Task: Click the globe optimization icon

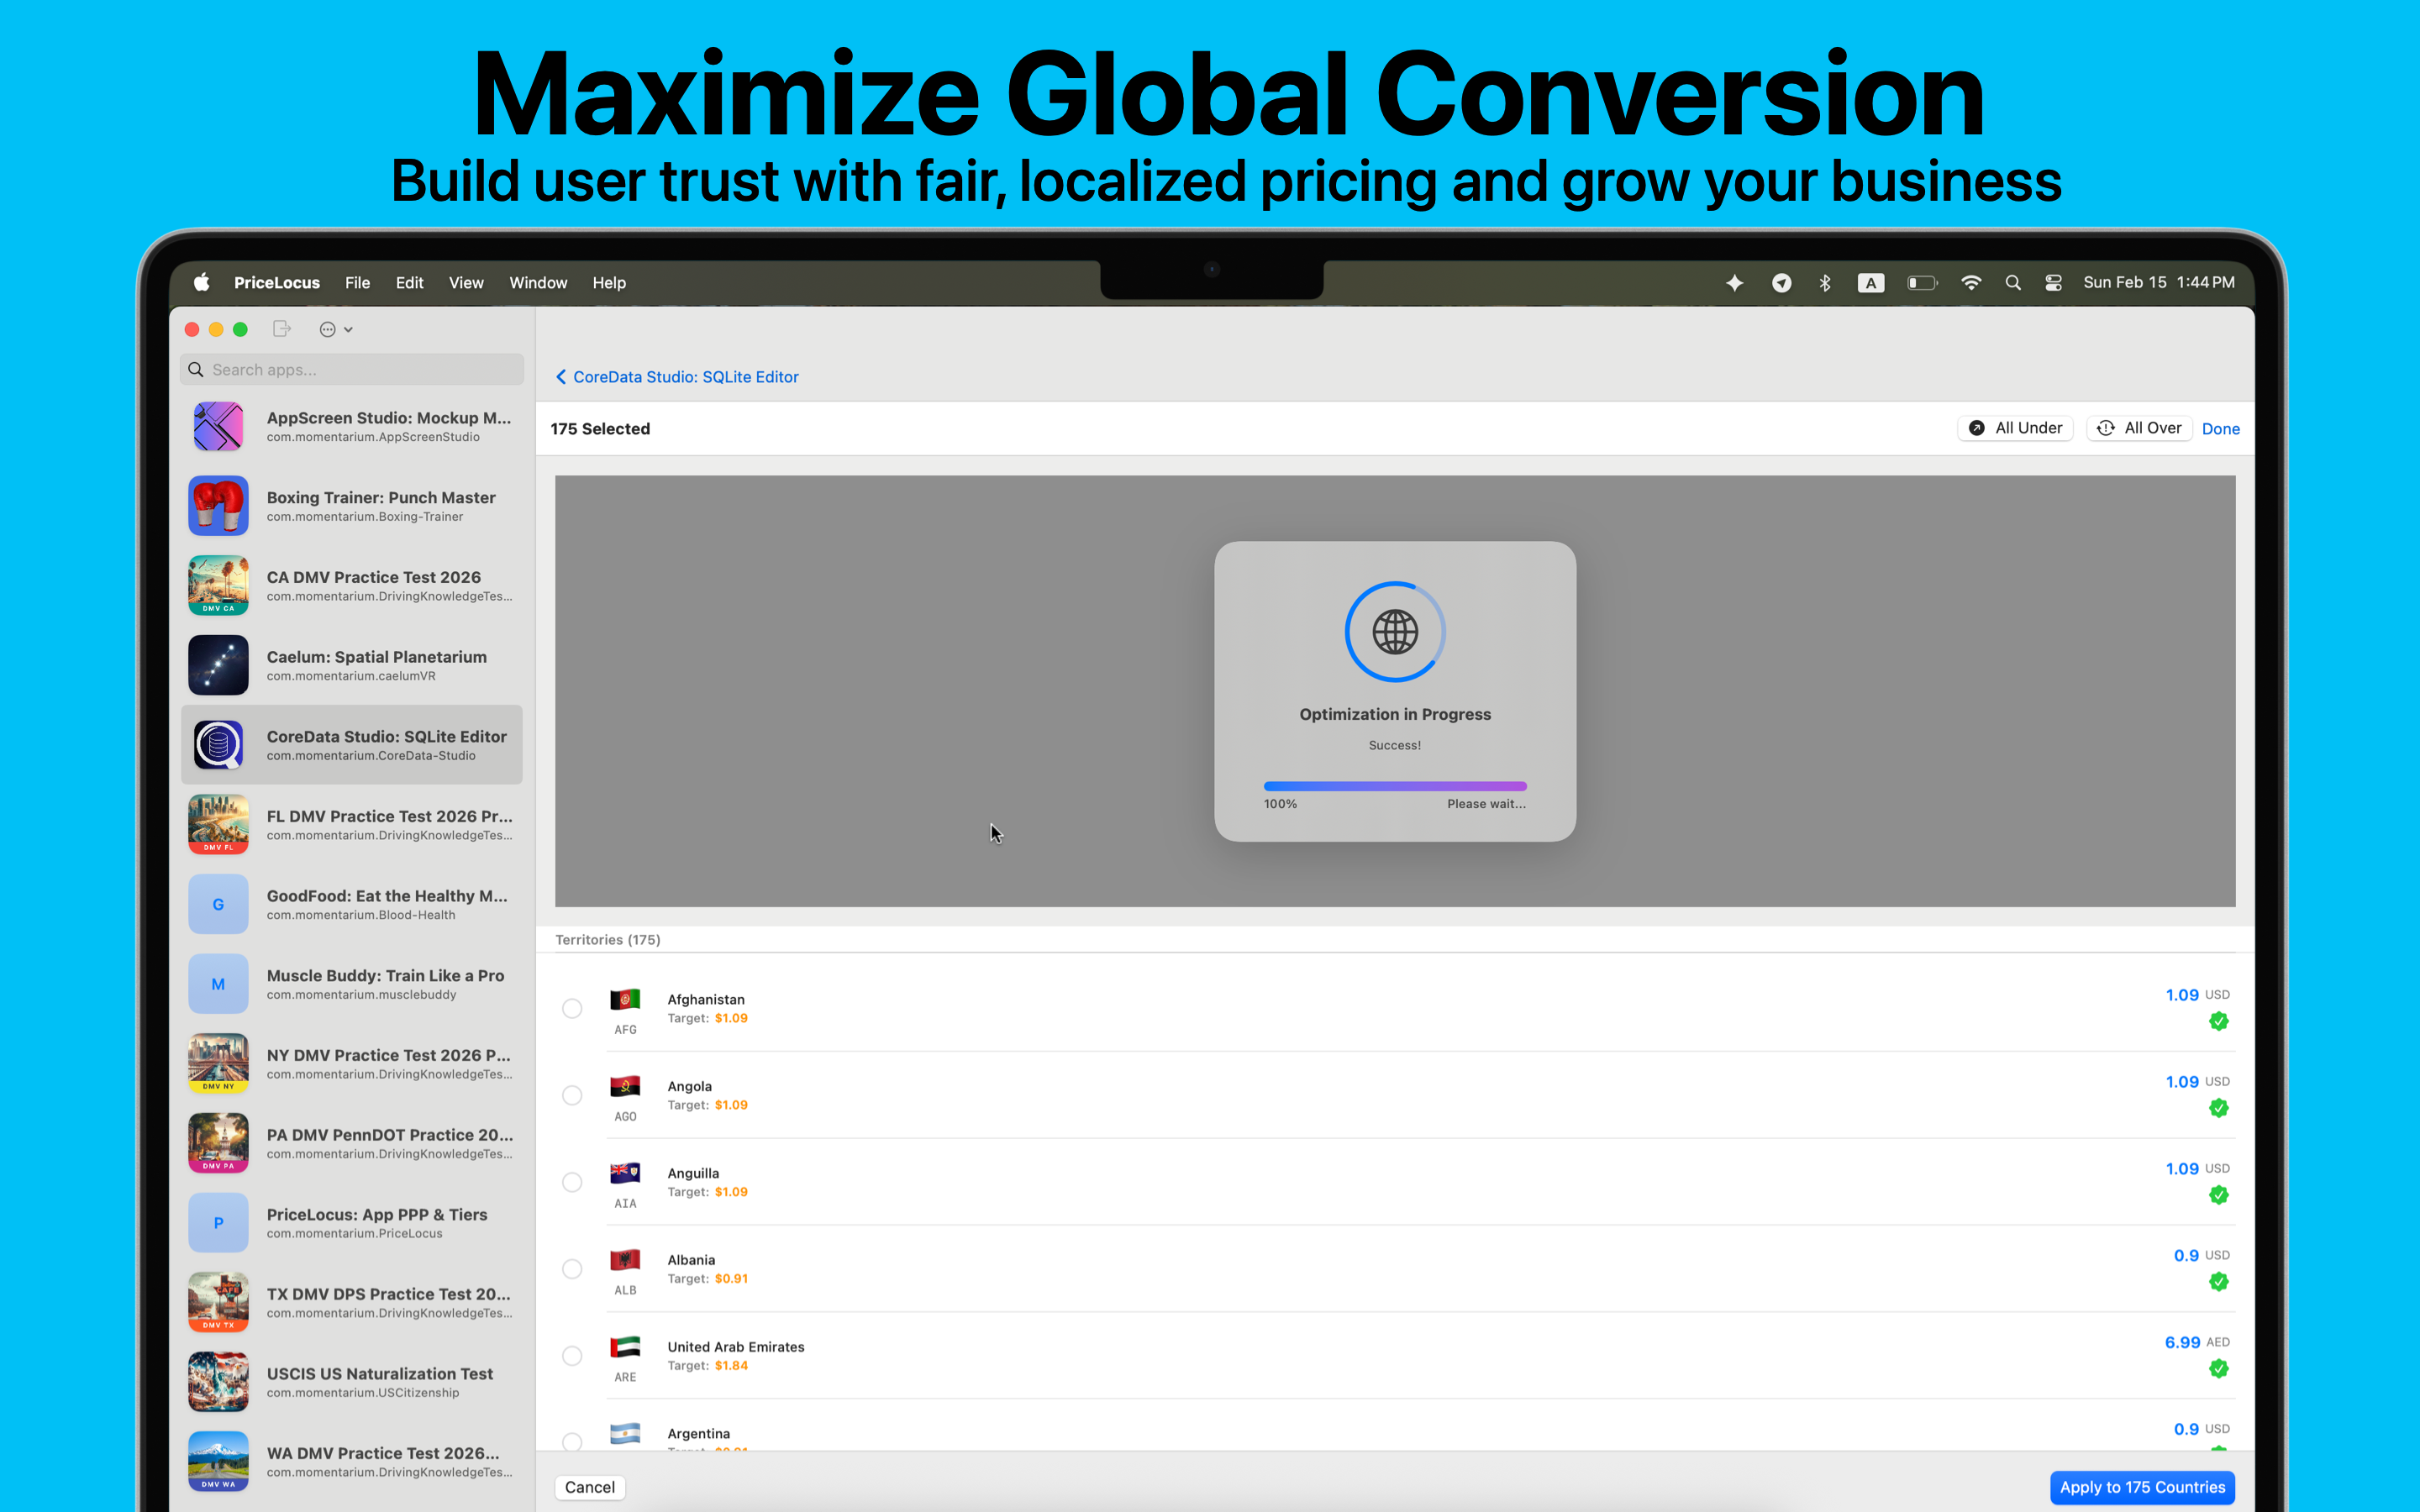Action: pyautogui.click(x=1395, y=632)
